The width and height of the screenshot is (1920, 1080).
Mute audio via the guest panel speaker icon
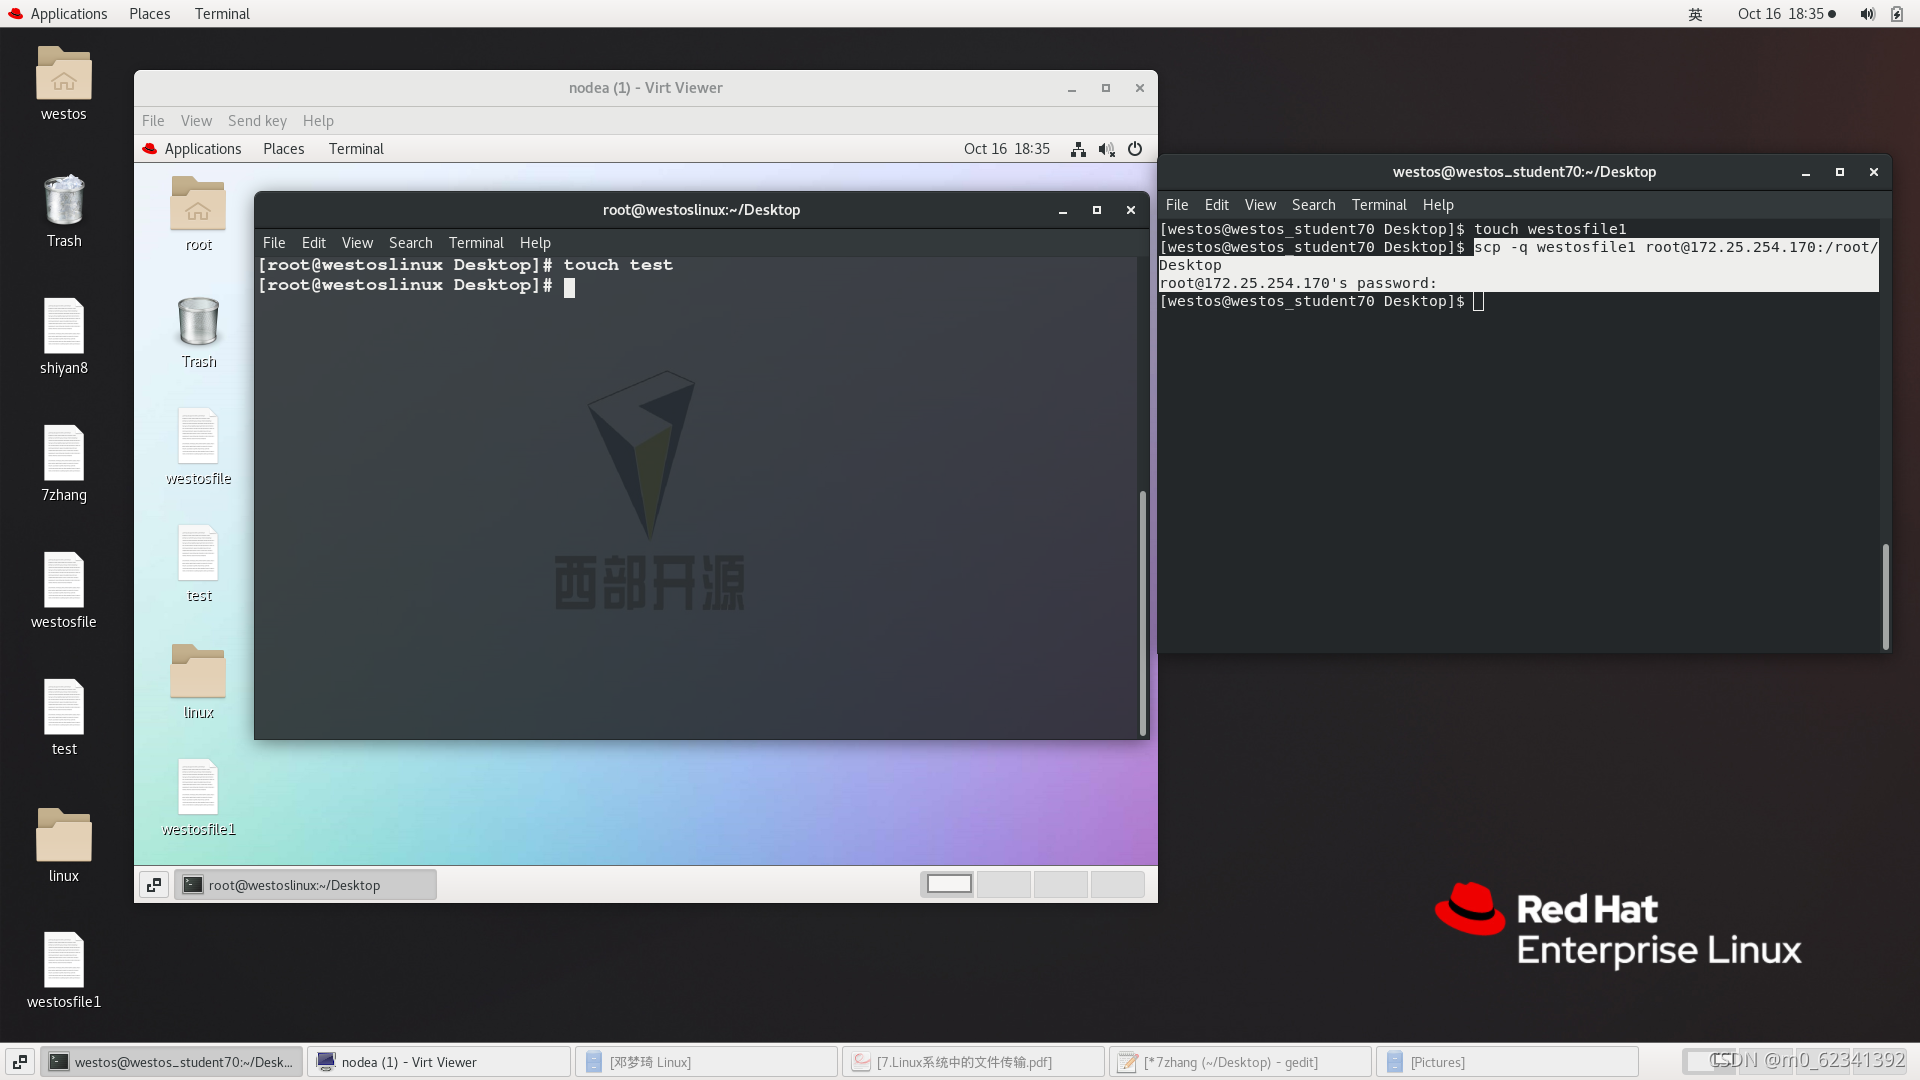click(1106, 148)
